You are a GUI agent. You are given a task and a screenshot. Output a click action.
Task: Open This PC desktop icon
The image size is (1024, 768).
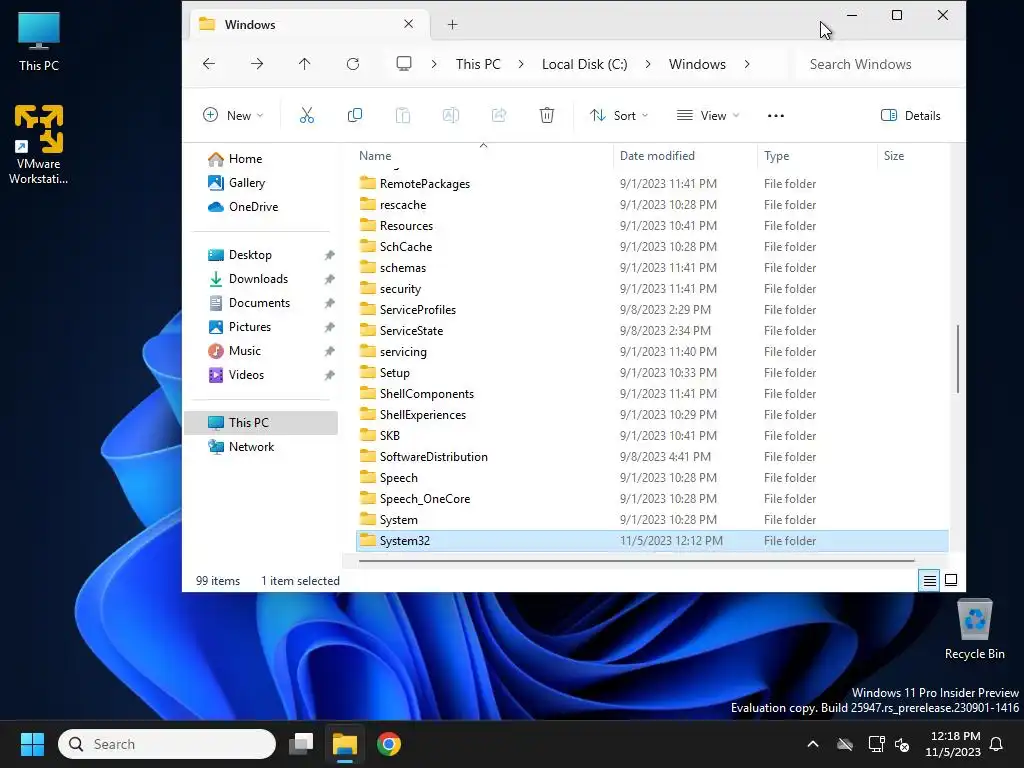pyautogui.click(x=39, y=41)
